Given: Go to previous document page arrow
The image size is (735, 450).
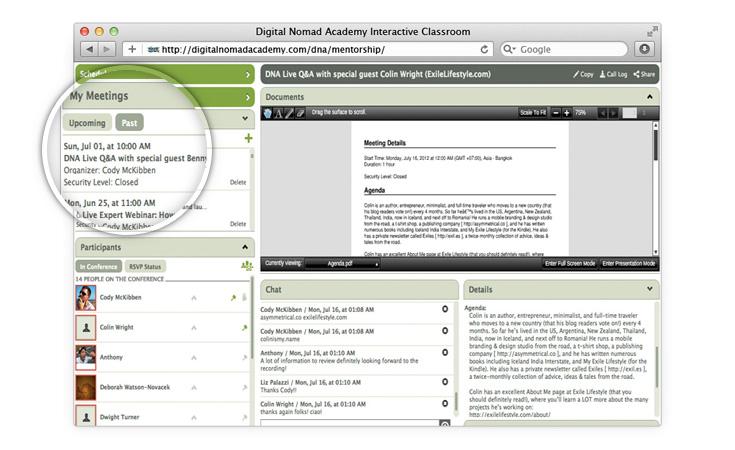Looking at the screenshot, I should [x=603, y=113].
